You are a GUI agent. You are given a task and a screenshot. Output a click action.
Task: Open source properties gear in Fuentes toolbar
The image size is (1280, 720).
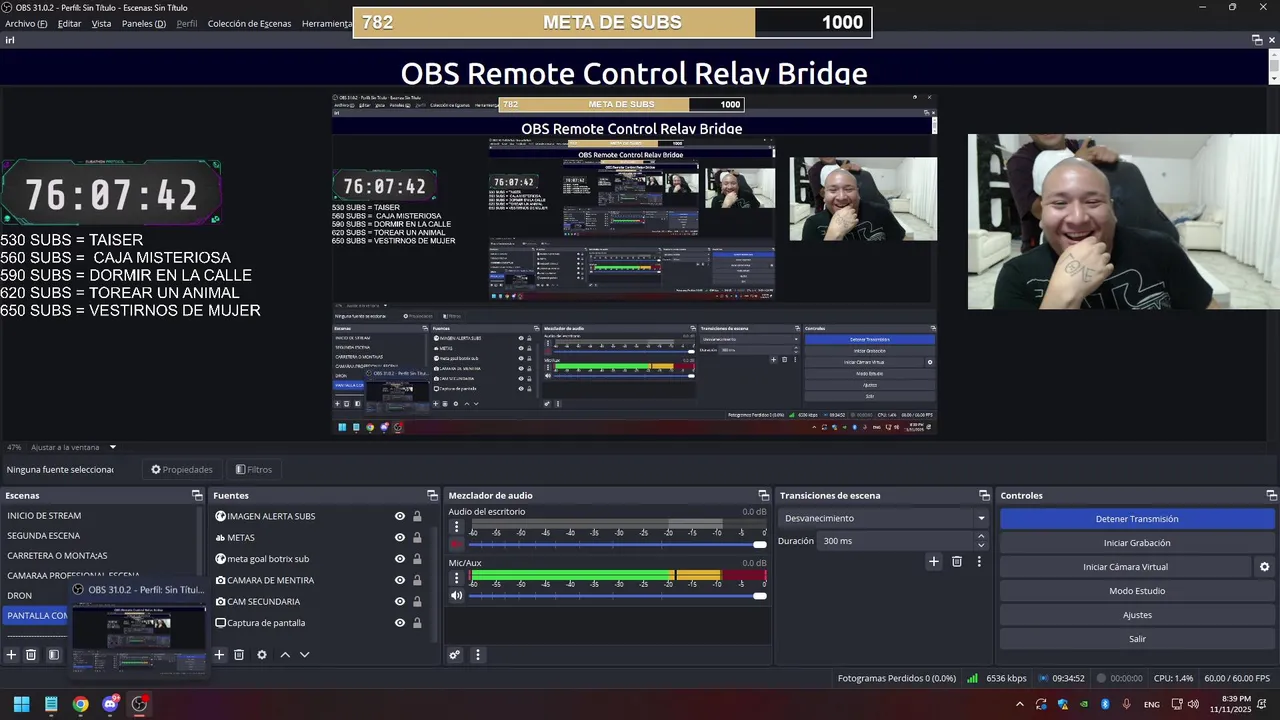262,655
